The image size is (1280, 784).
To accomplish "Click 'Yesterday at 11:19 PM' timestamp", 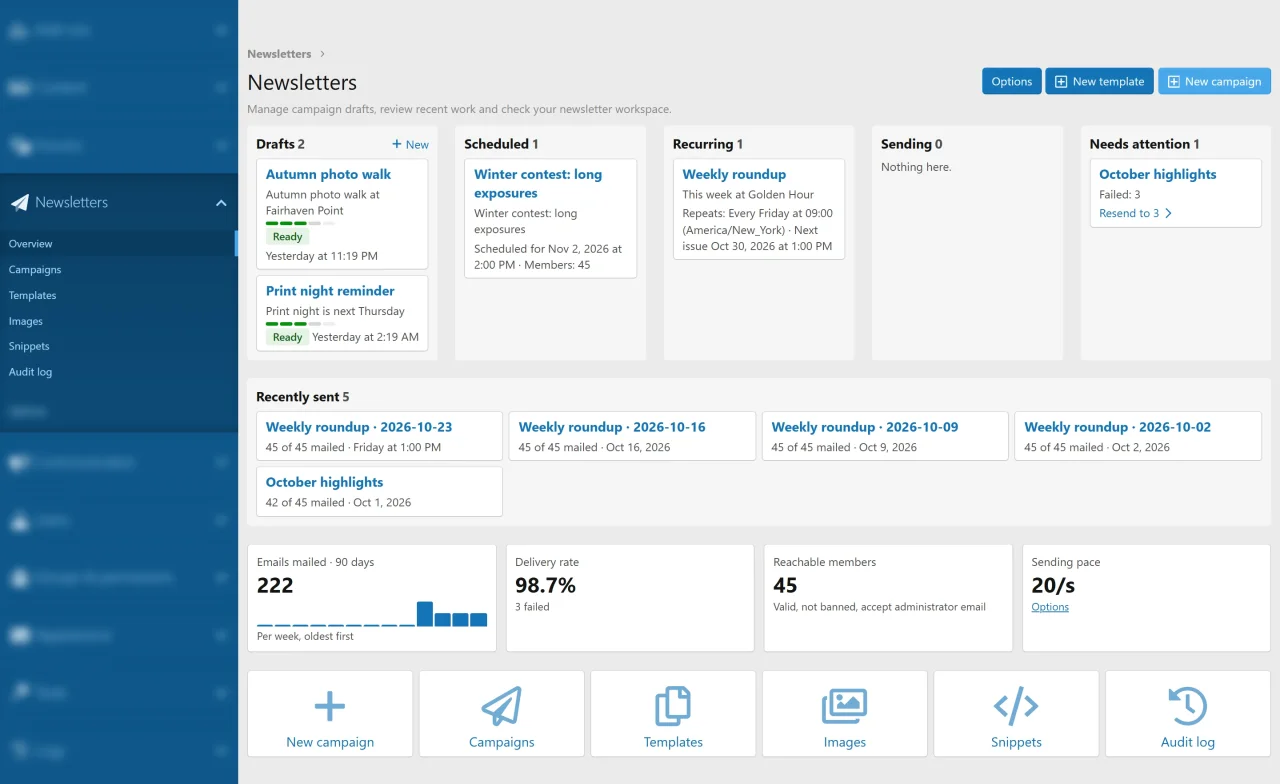I will click(x=322, y=257).
